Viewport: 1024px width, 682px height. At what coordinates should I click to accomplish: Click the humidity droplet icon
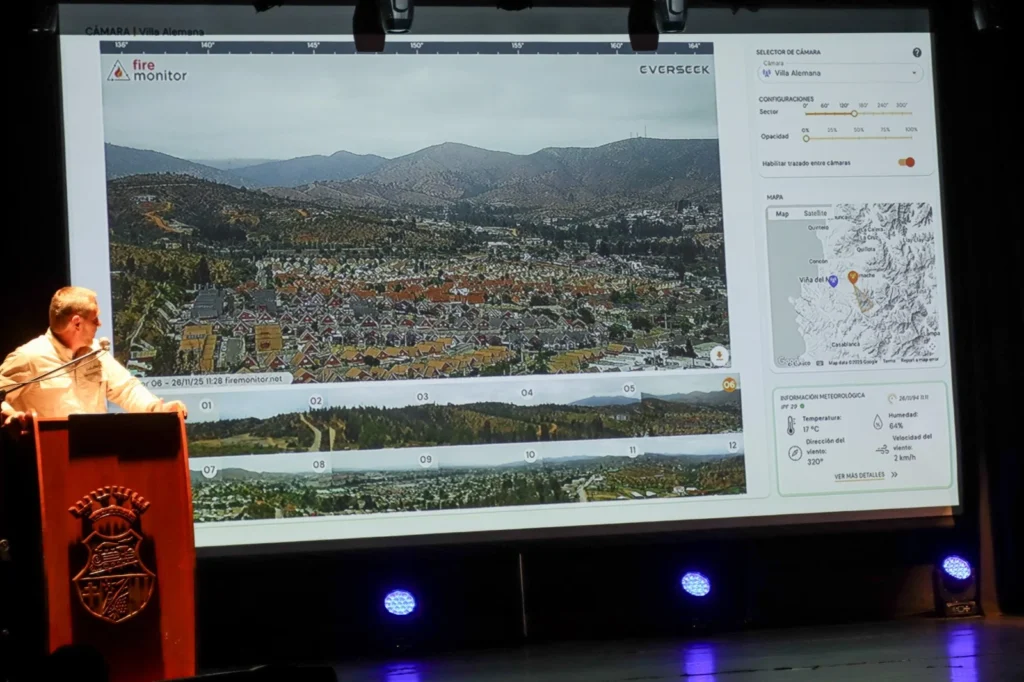click(877, 422)
